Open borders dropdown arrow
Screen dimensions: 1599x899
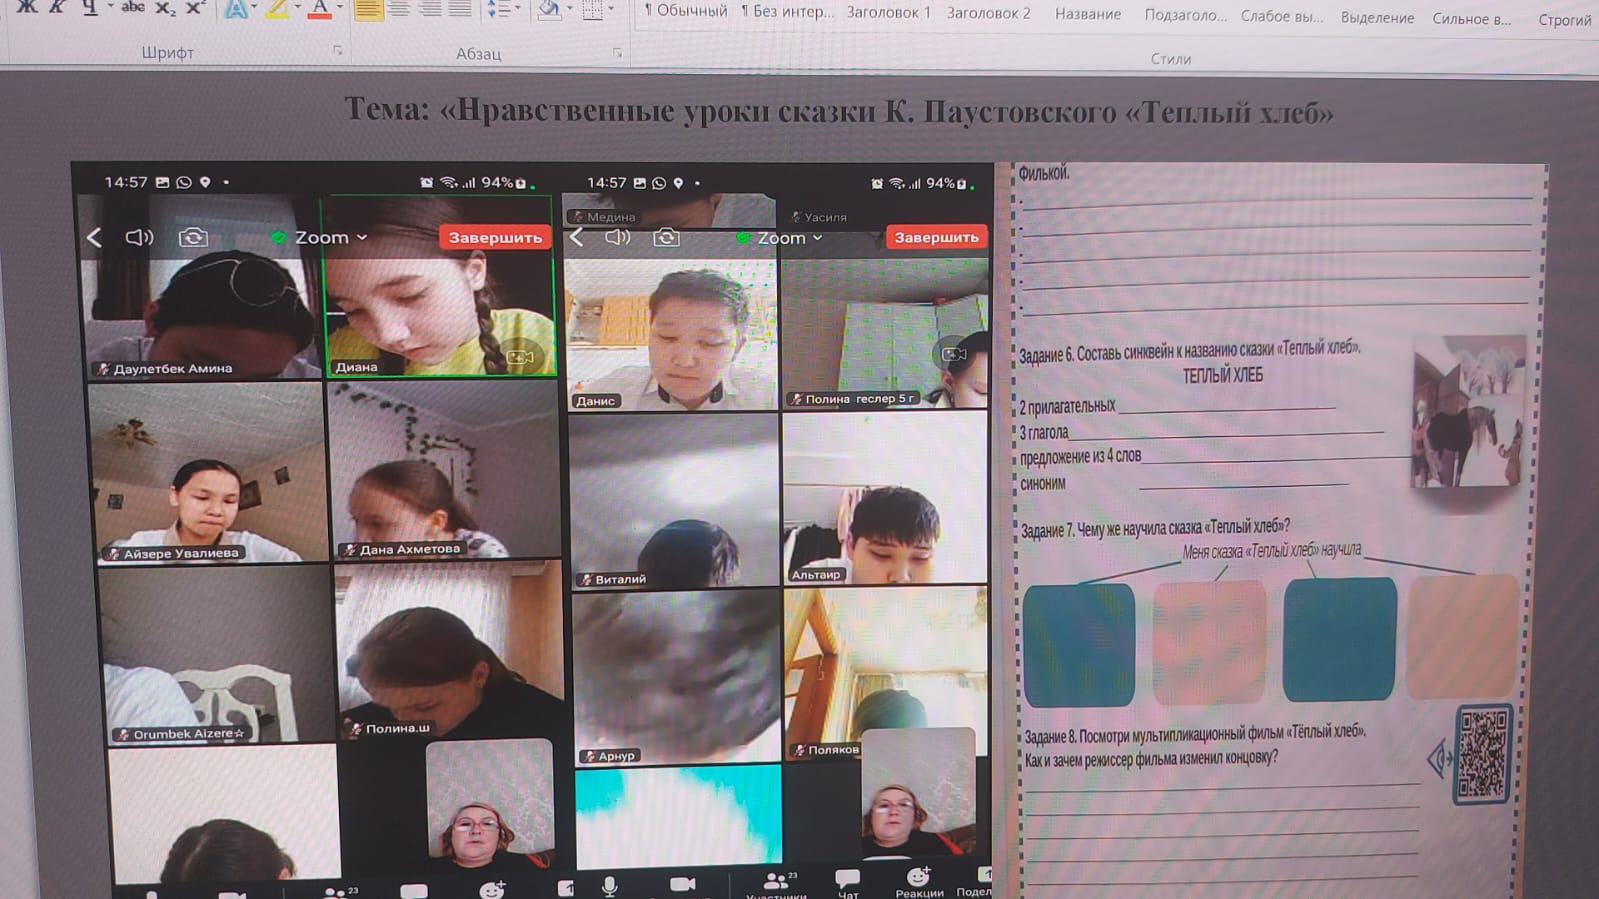pos(612,10)
